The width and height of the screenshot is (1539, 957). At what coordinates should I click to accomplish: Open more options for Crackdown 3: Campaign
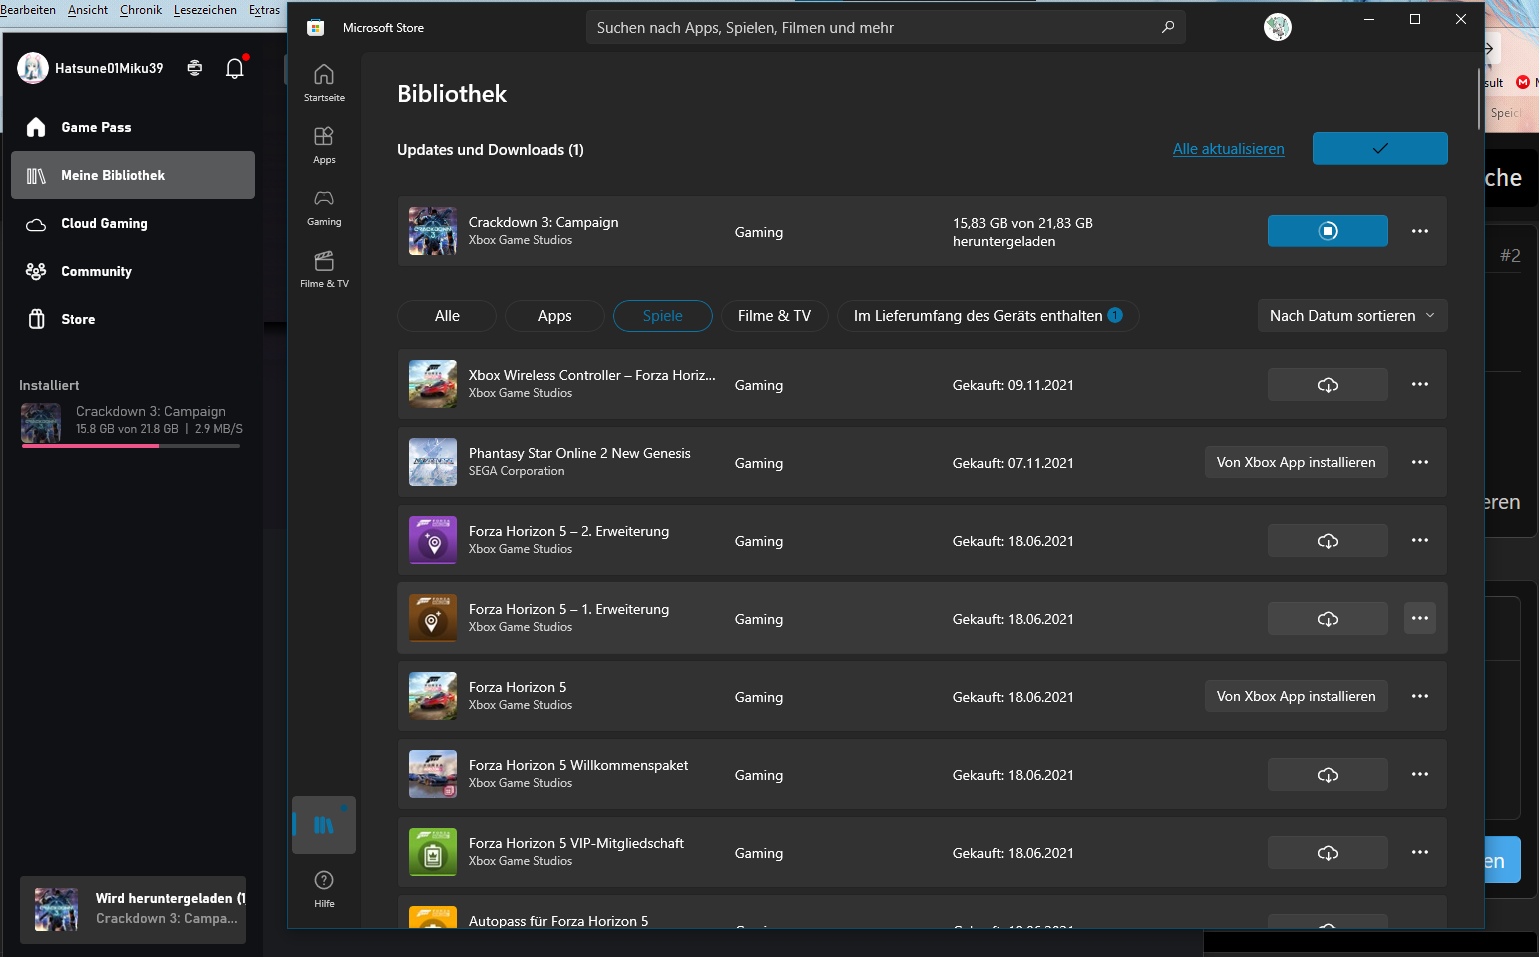pyautogui.click(x=1419, y=231)
